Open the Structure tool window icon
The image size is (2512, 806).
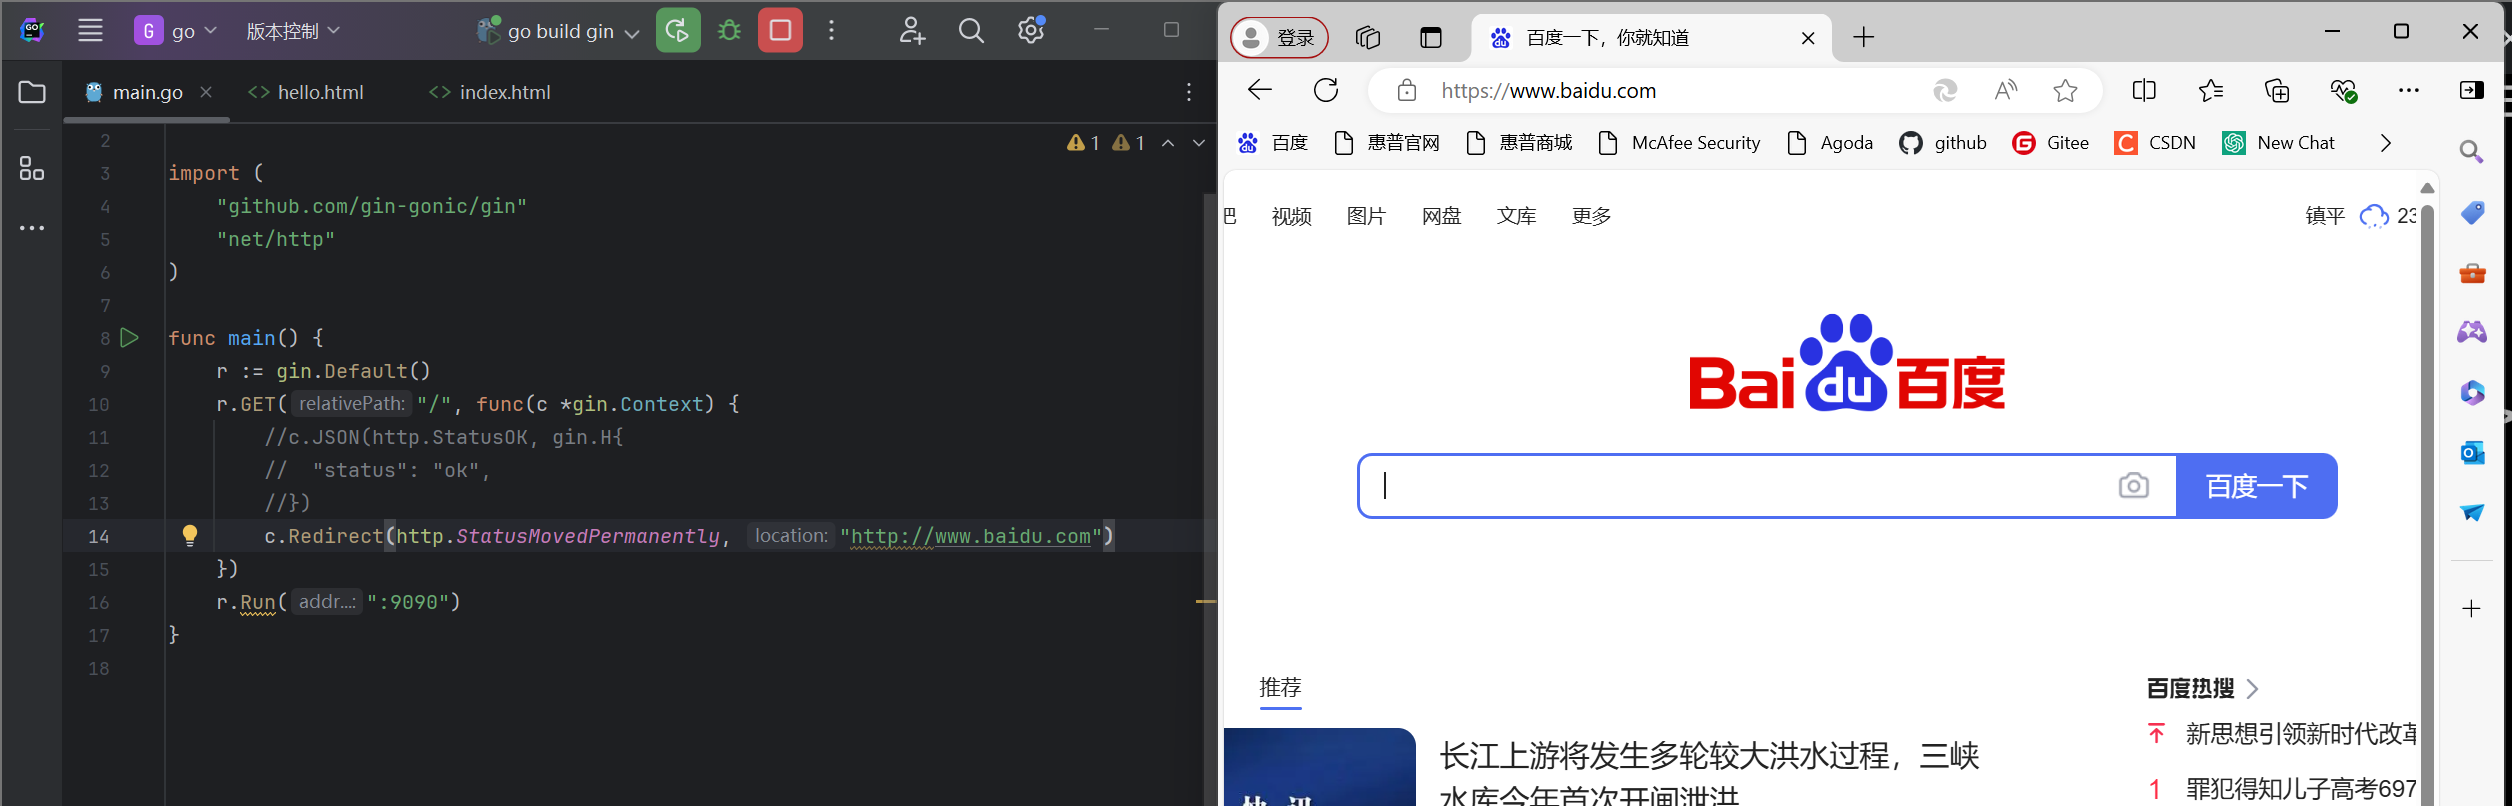pyautogui.click(x=32, y=168)
